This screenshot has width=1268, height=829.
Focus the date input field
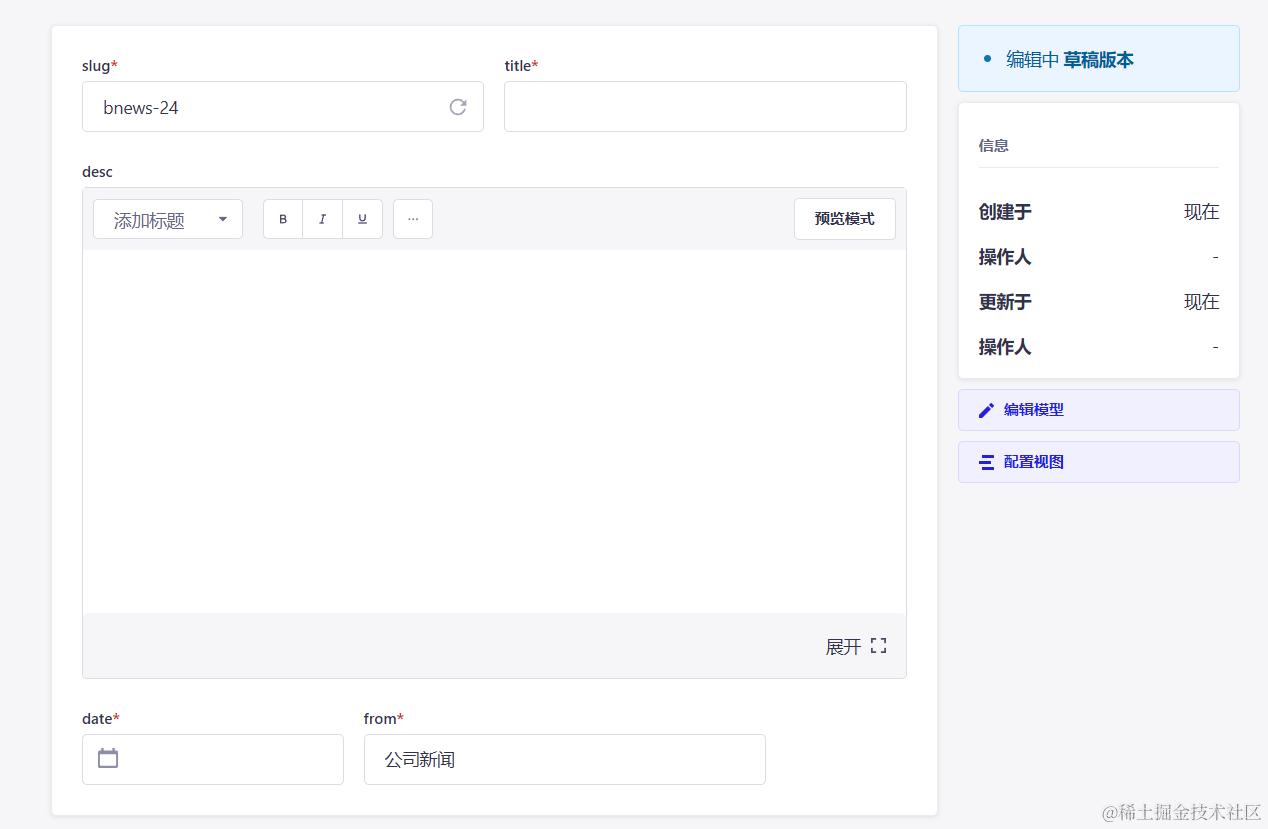tap(213, 760)
